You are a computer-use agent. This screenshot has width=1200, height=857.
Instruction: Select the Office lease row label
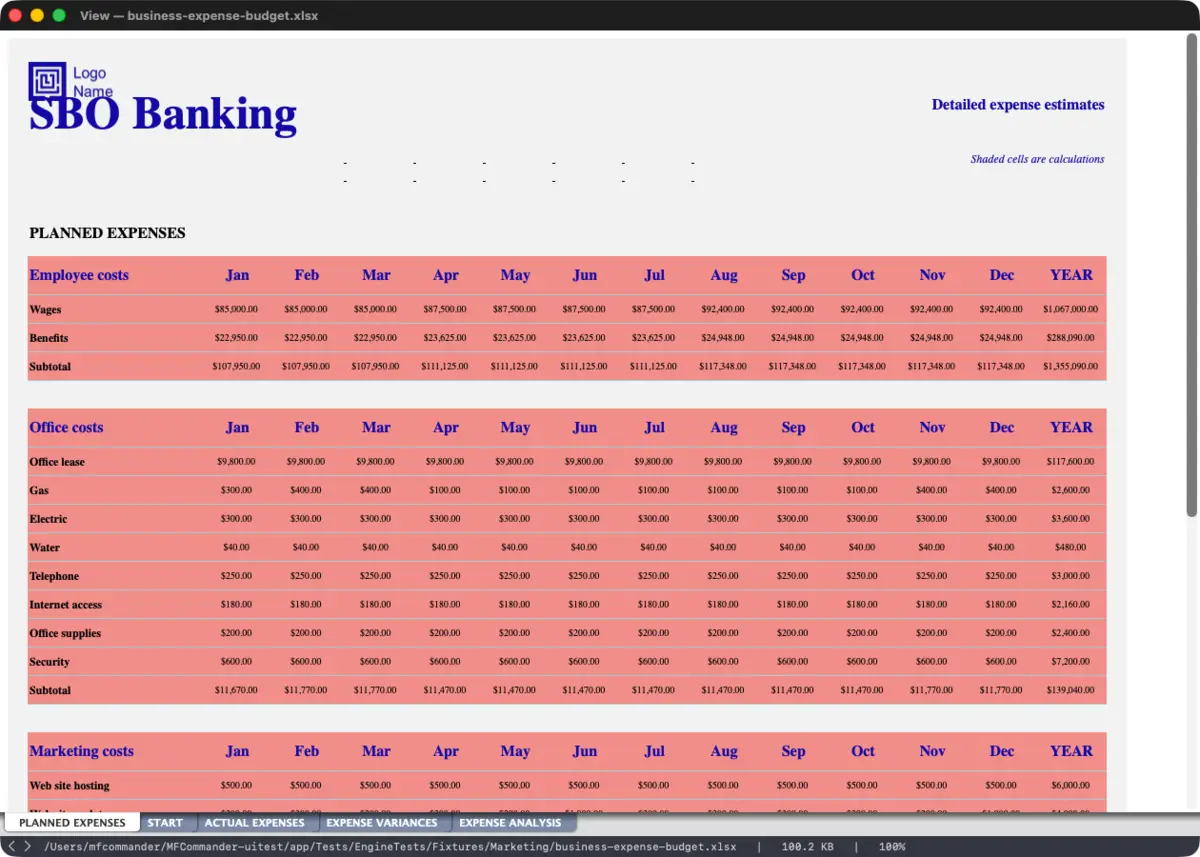57,462
